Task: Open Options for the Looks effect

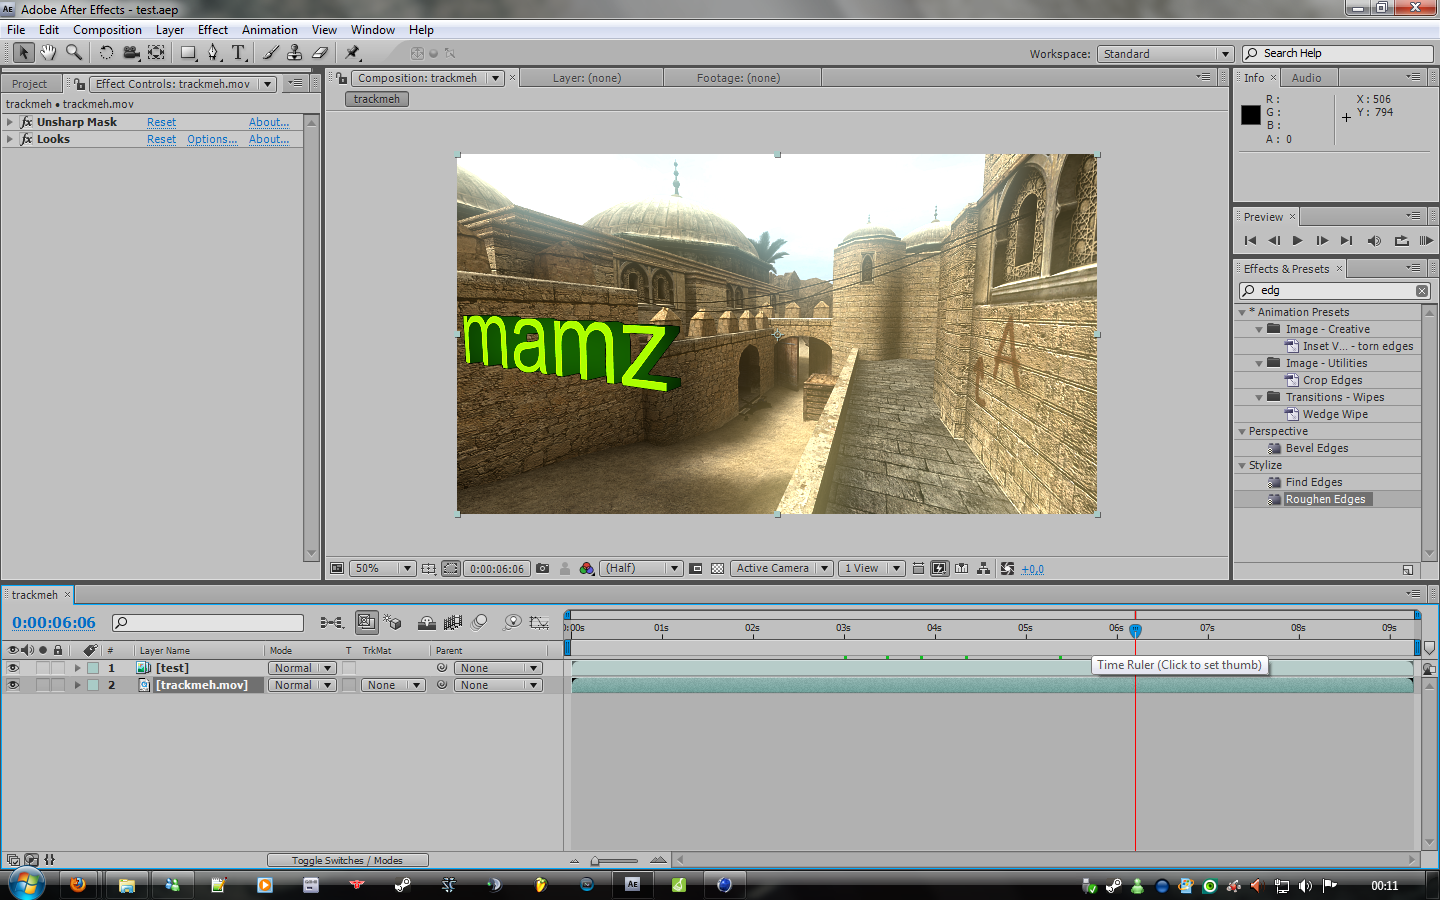Action: [x=212, y=139]
